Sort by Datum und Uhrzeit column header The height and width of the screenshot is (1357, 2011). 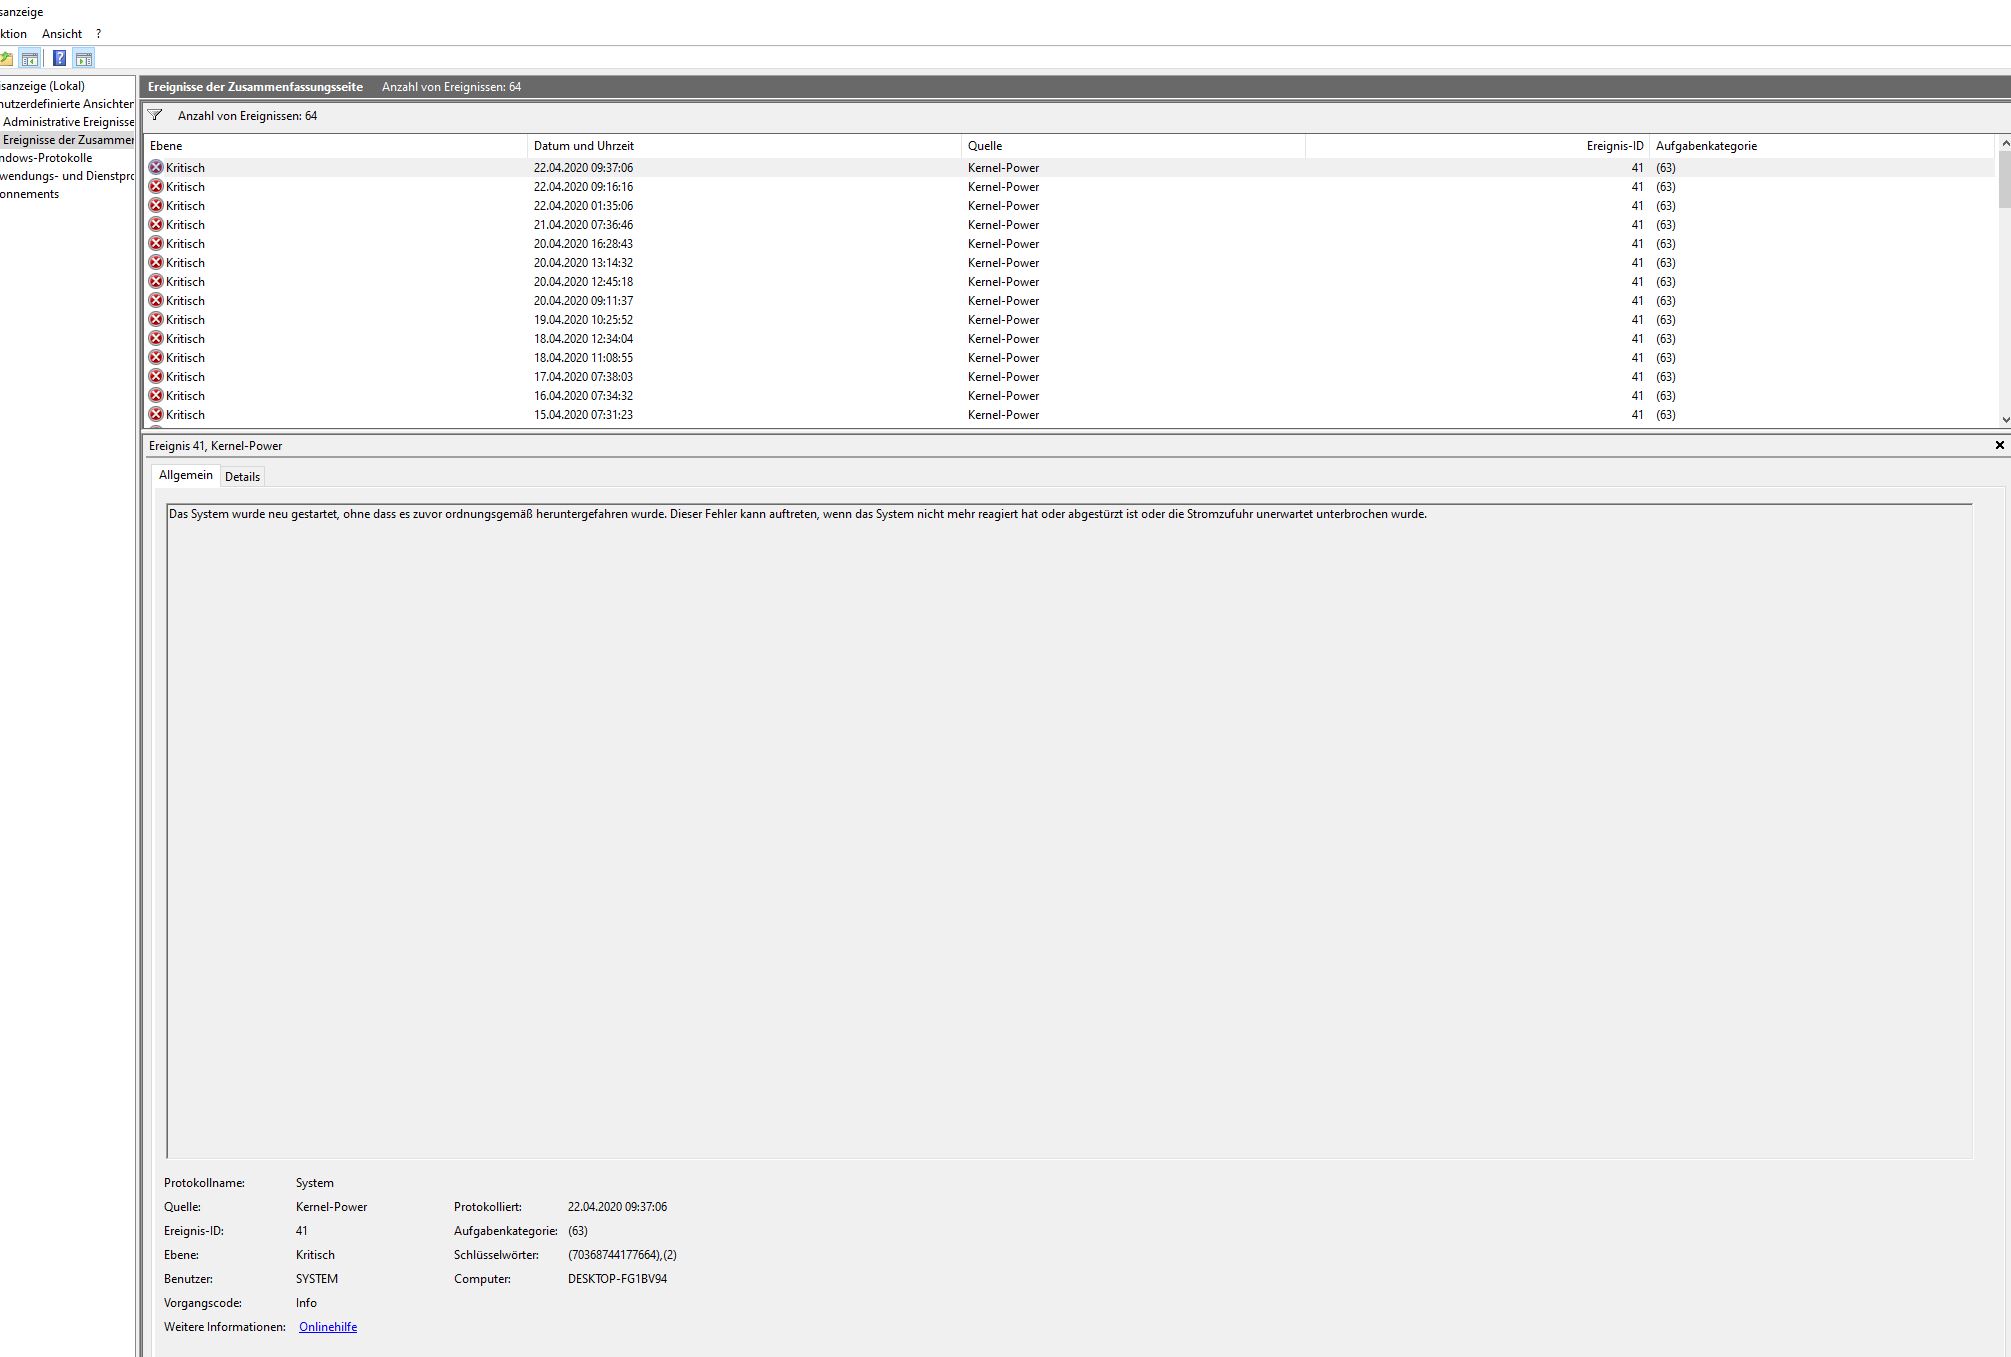tap(584, 146)
